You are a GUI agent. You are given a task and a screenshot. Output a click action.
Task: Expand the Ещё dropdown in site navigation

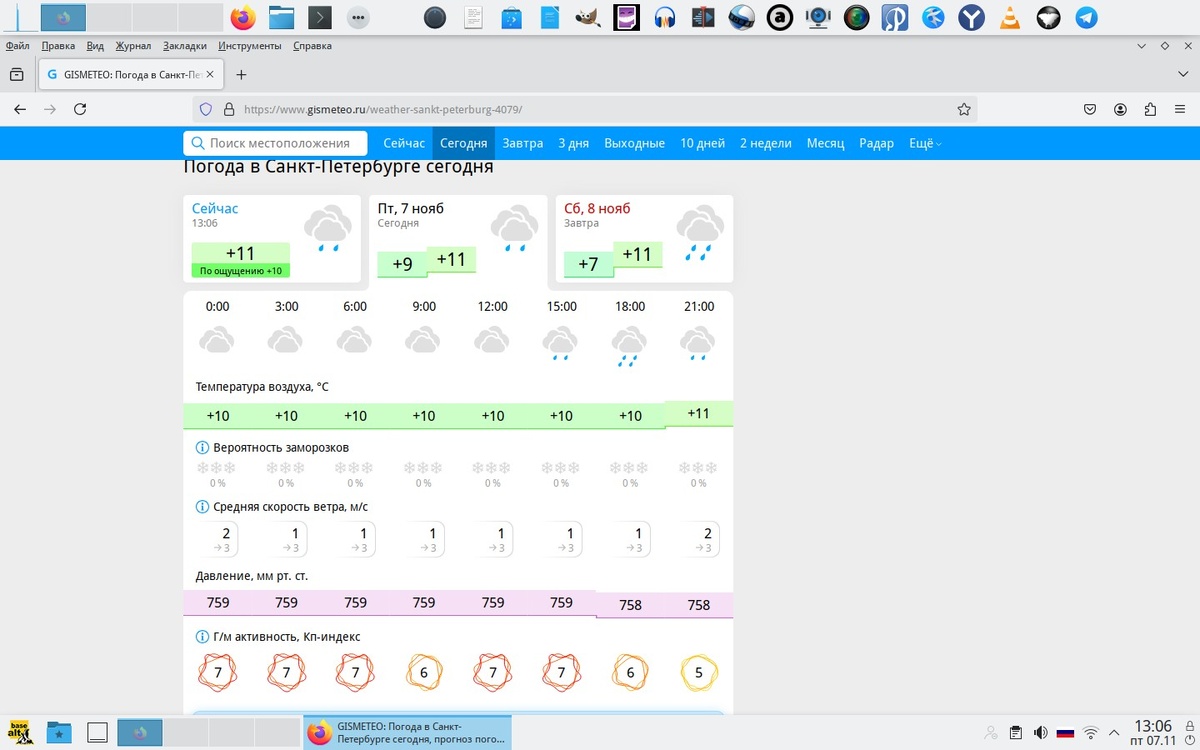click(x=925, y=143)
